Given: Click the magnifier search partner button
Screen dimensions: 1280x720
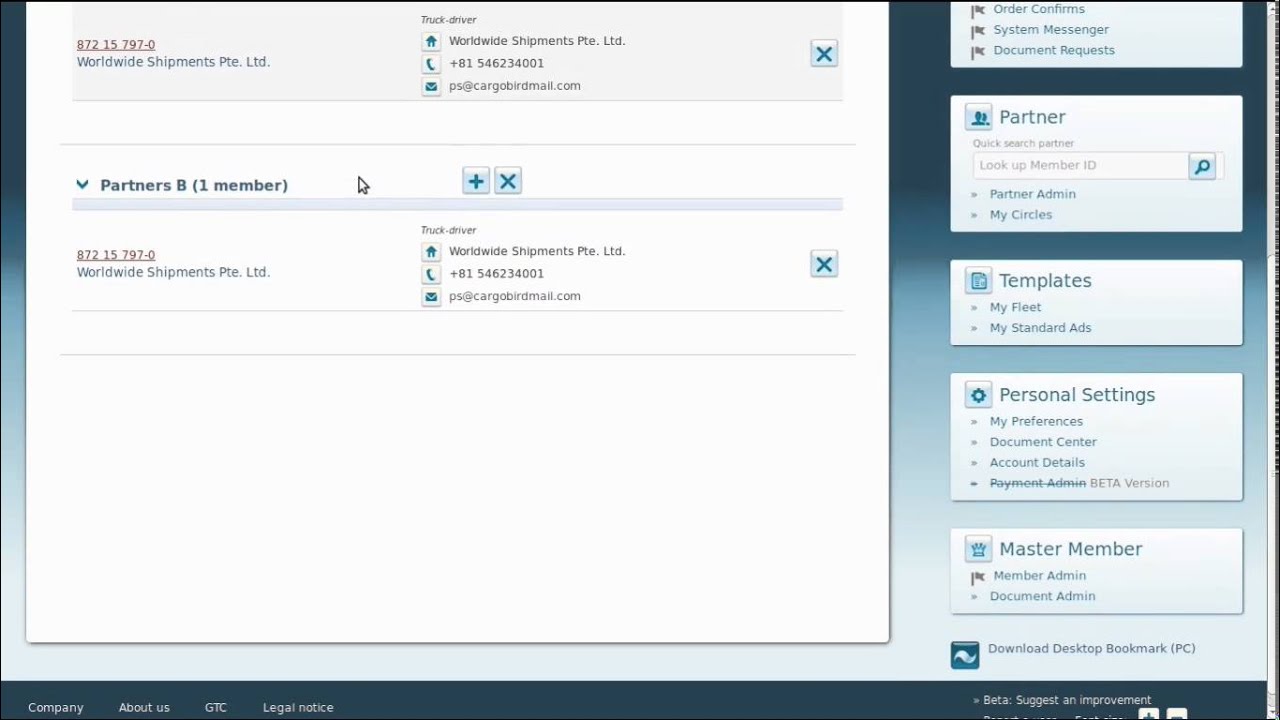Looking at the screenshot, I should (1202, 166).
